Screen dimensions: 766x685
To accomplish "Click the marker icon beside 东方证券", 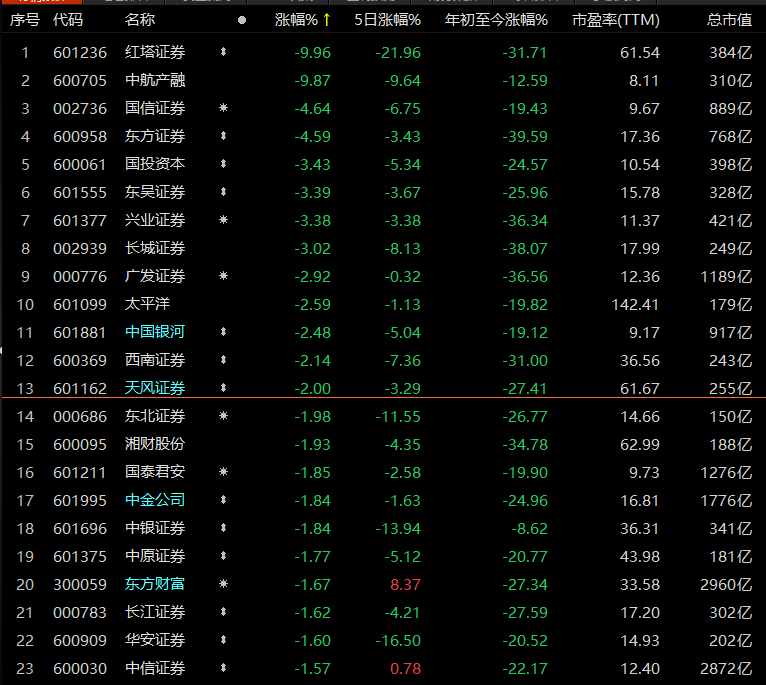I will (223, 136).
